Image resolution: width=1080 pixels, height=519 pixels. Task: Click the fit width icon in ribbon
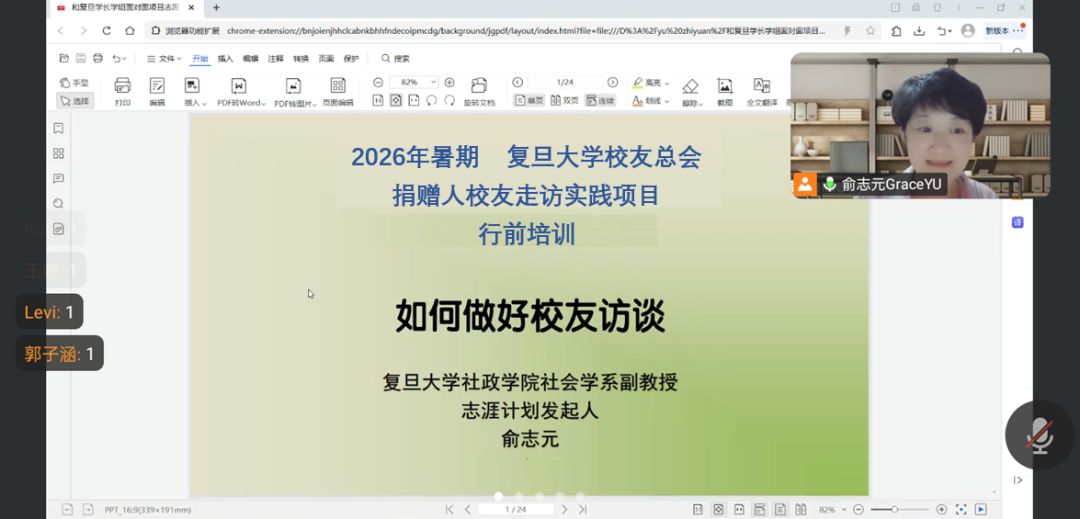coord(413,100)
